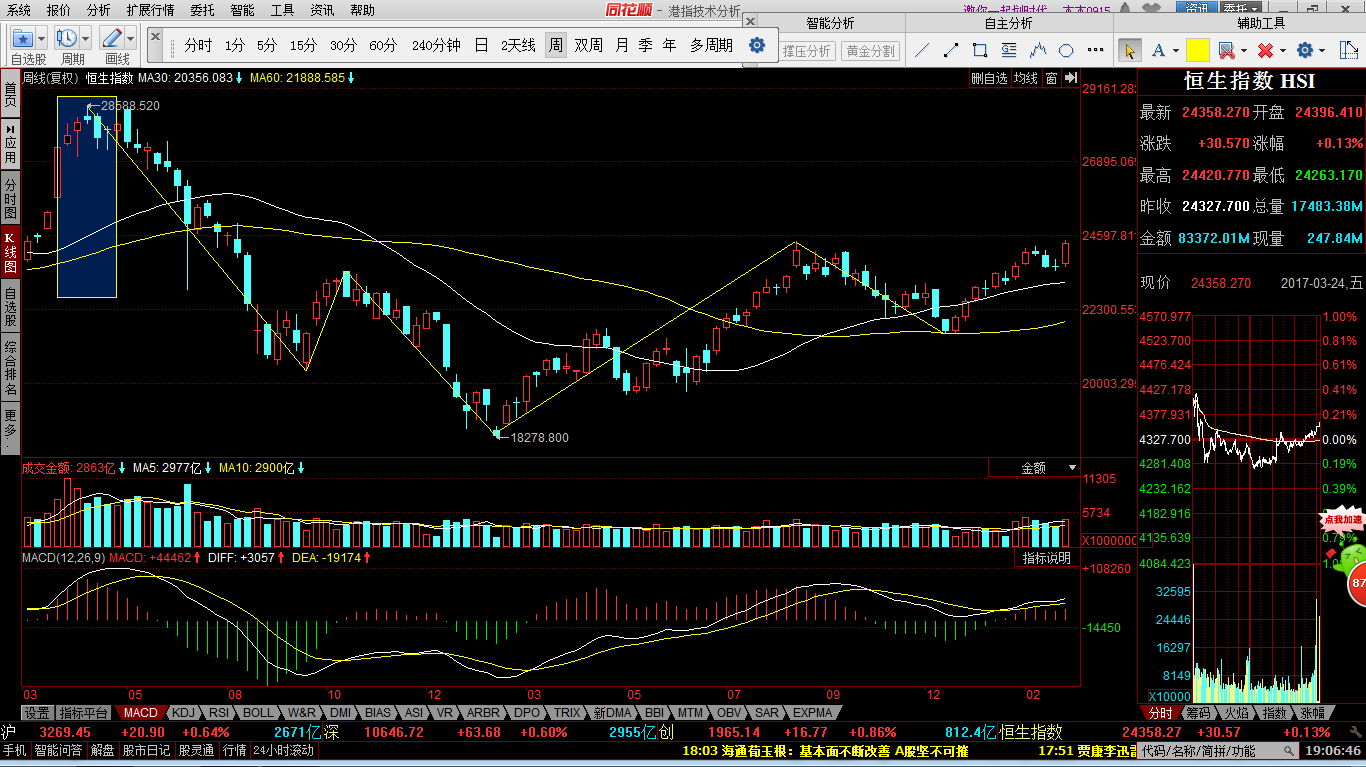Click the red X delete drawings icon
The image size is (1366, 767).
(1265, 50)
